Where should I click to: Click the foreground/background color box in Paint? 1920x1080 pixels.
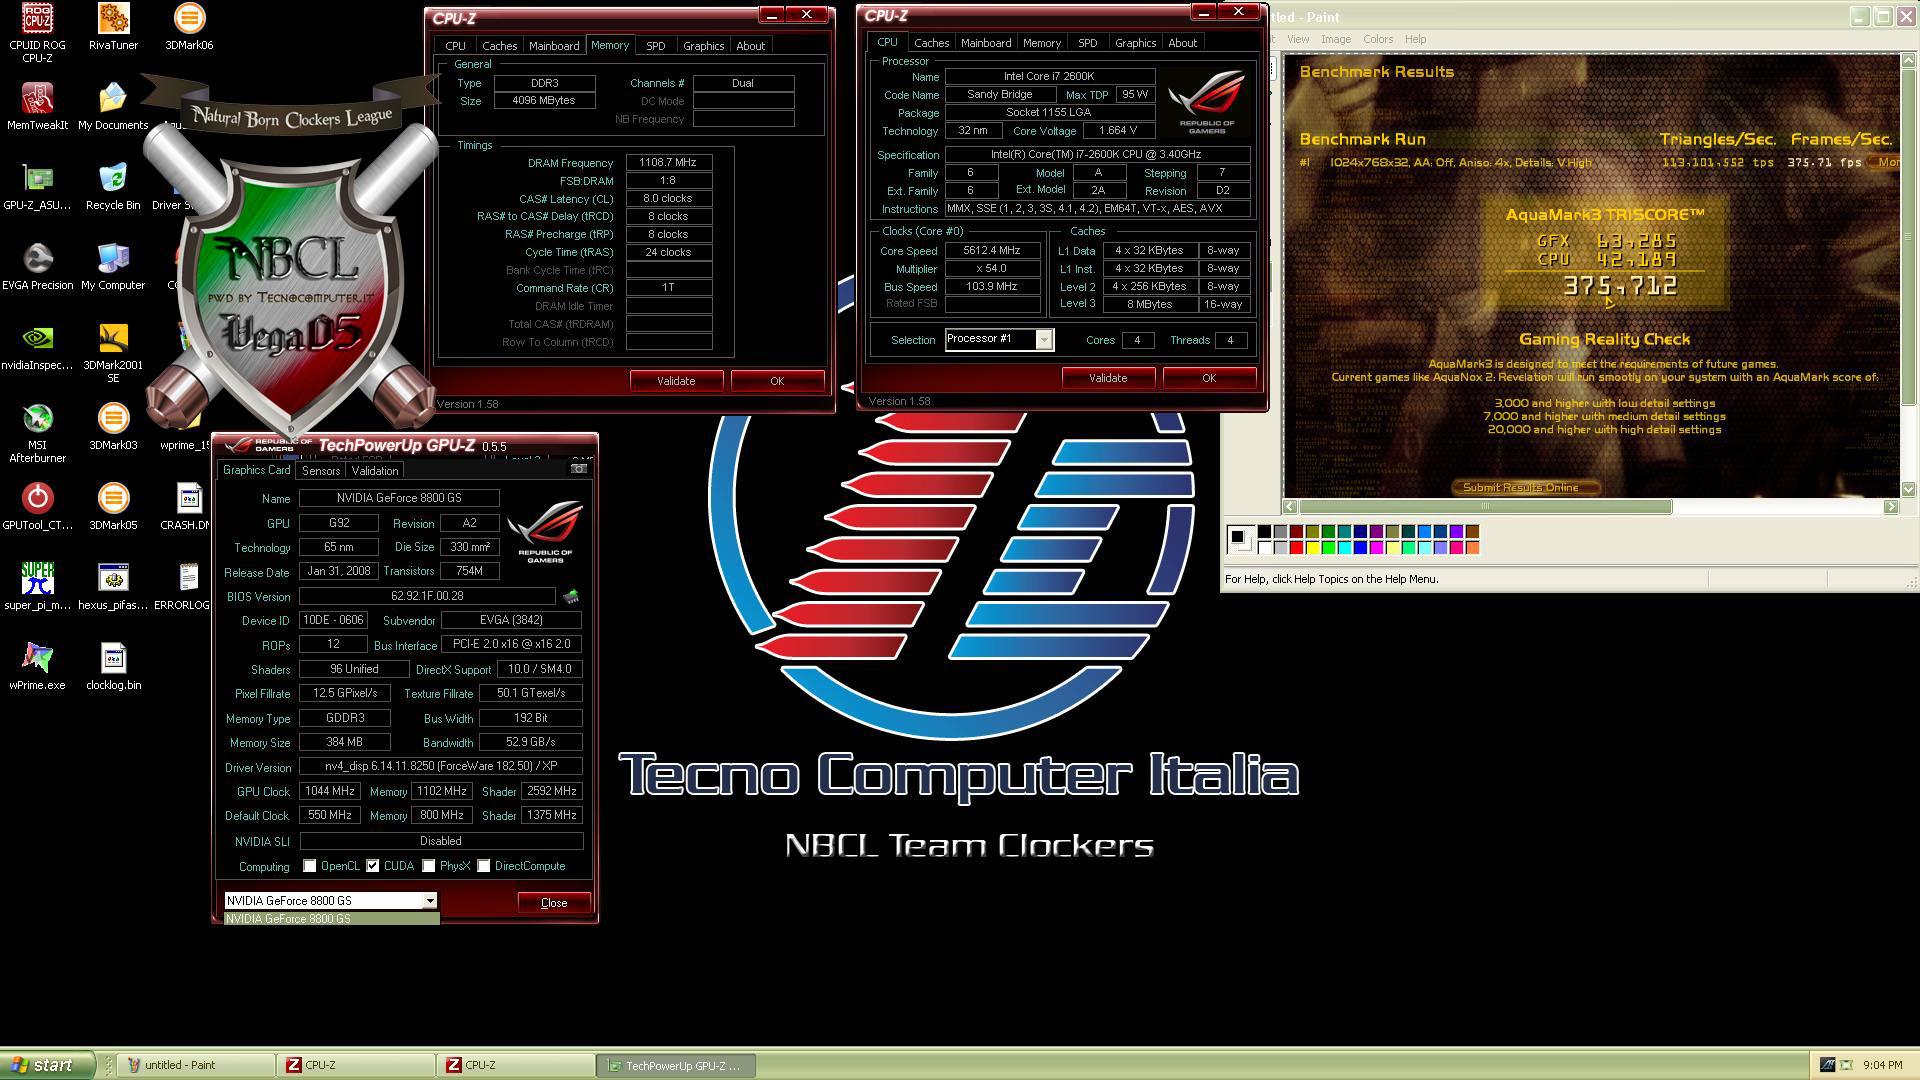click(x=1239, y=538)
